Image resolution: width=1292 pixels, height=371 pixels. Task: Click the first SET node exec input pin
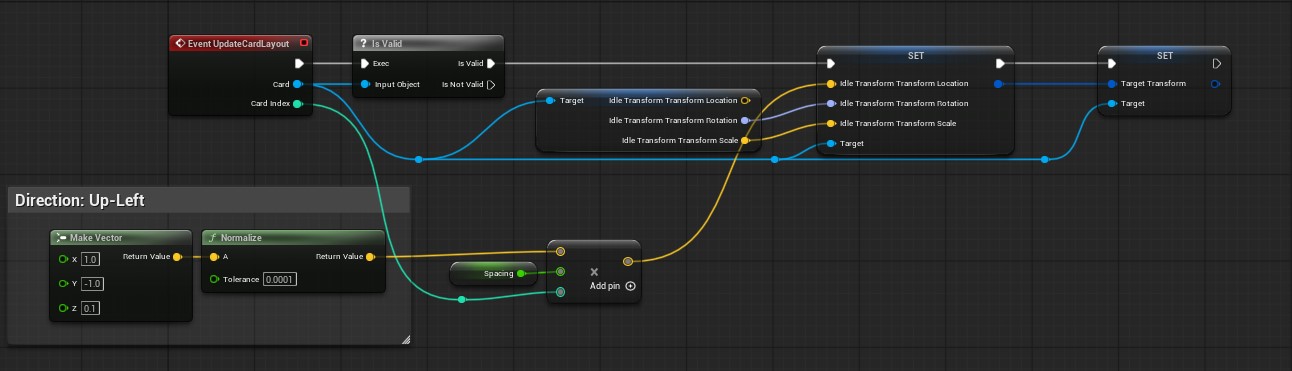point(830,64)
